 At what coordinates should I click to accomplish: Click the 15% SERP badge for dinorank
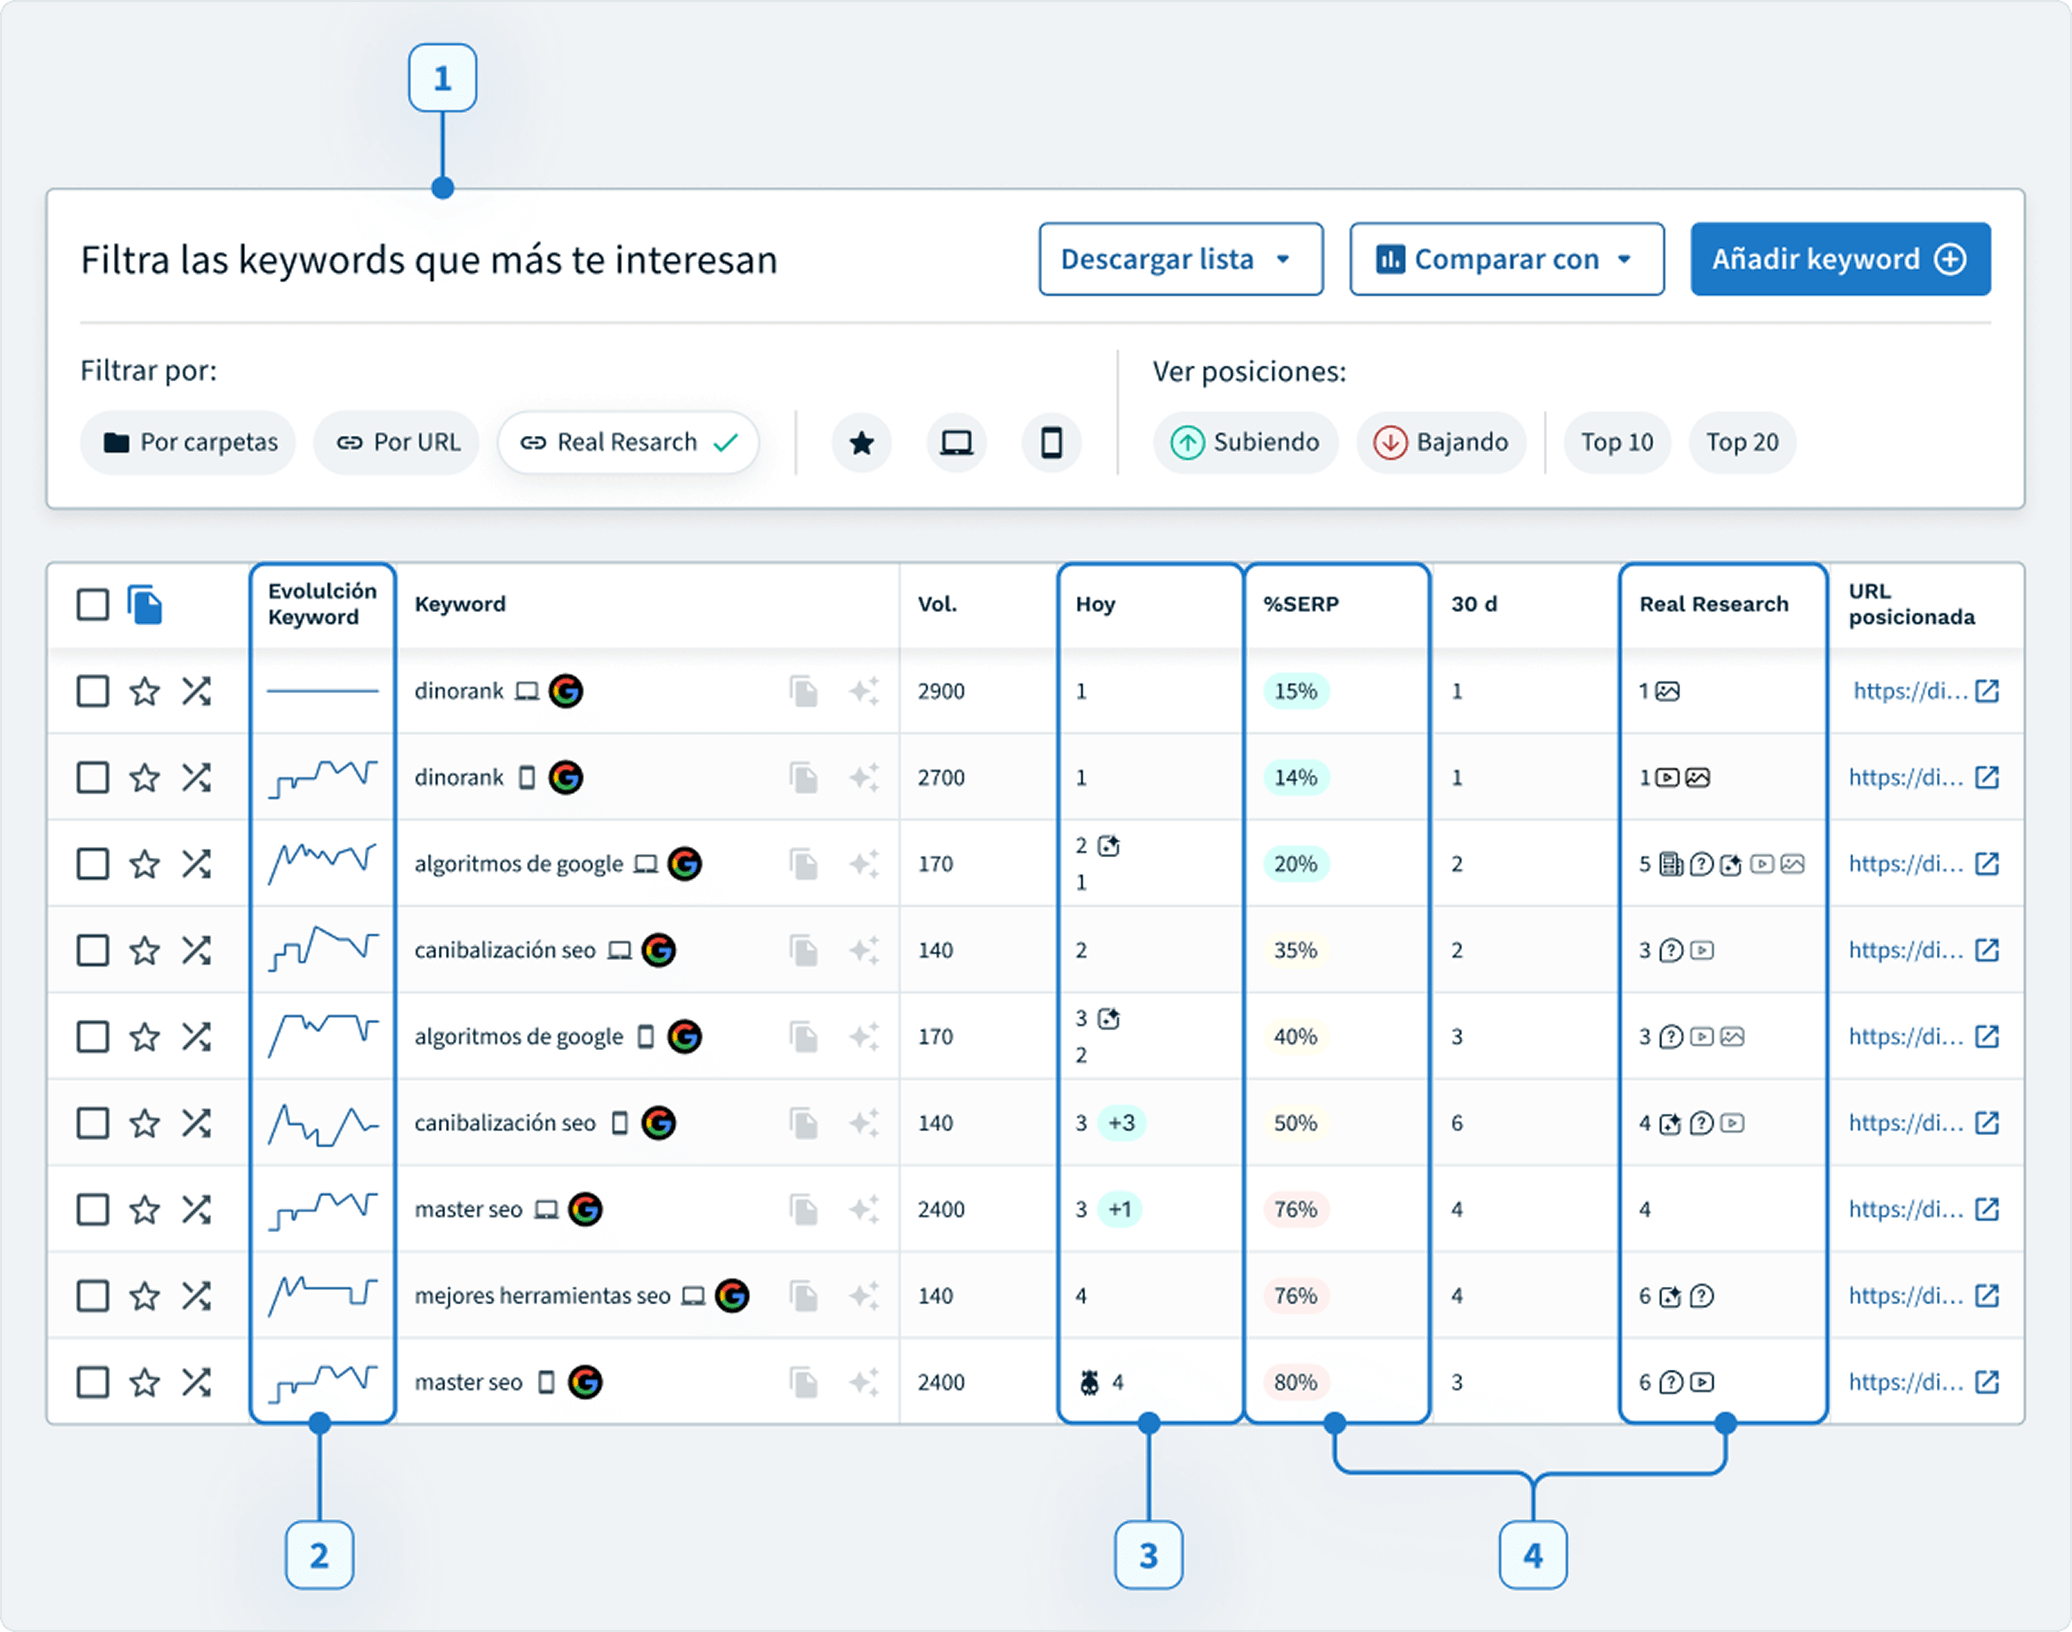1295,691
